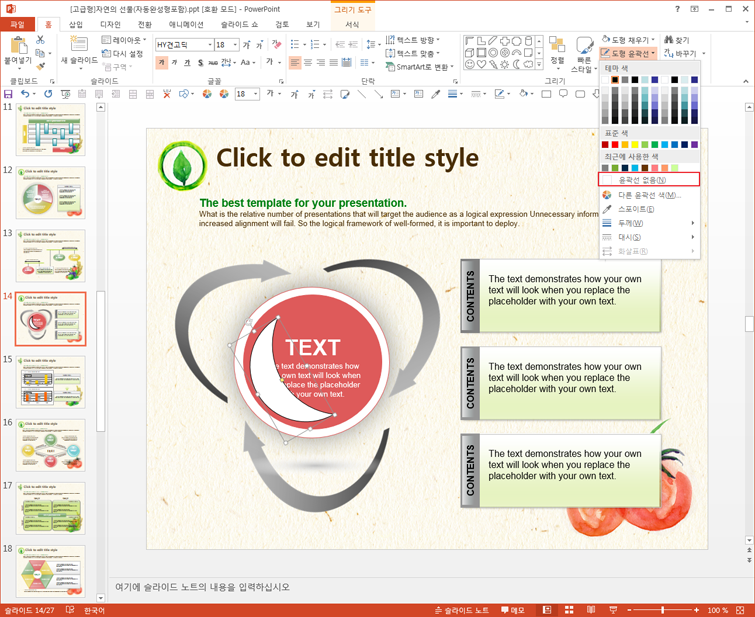The width and height of the screenshot is (755, 617).
Task: Click the eyedropper icon in quick toolbar
Action: pos(435,94)
